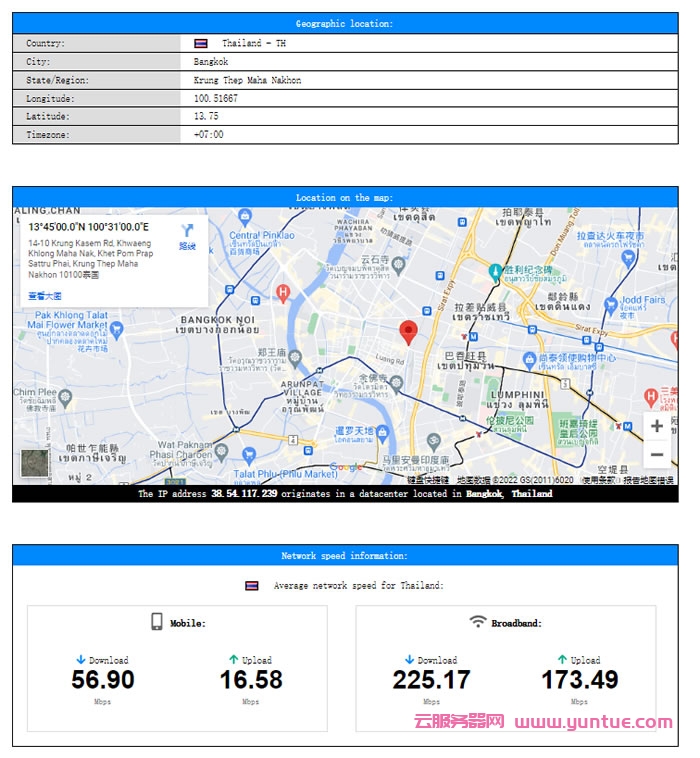
Task: Click the Thailand flag next to country
Action: click(201, 43)
